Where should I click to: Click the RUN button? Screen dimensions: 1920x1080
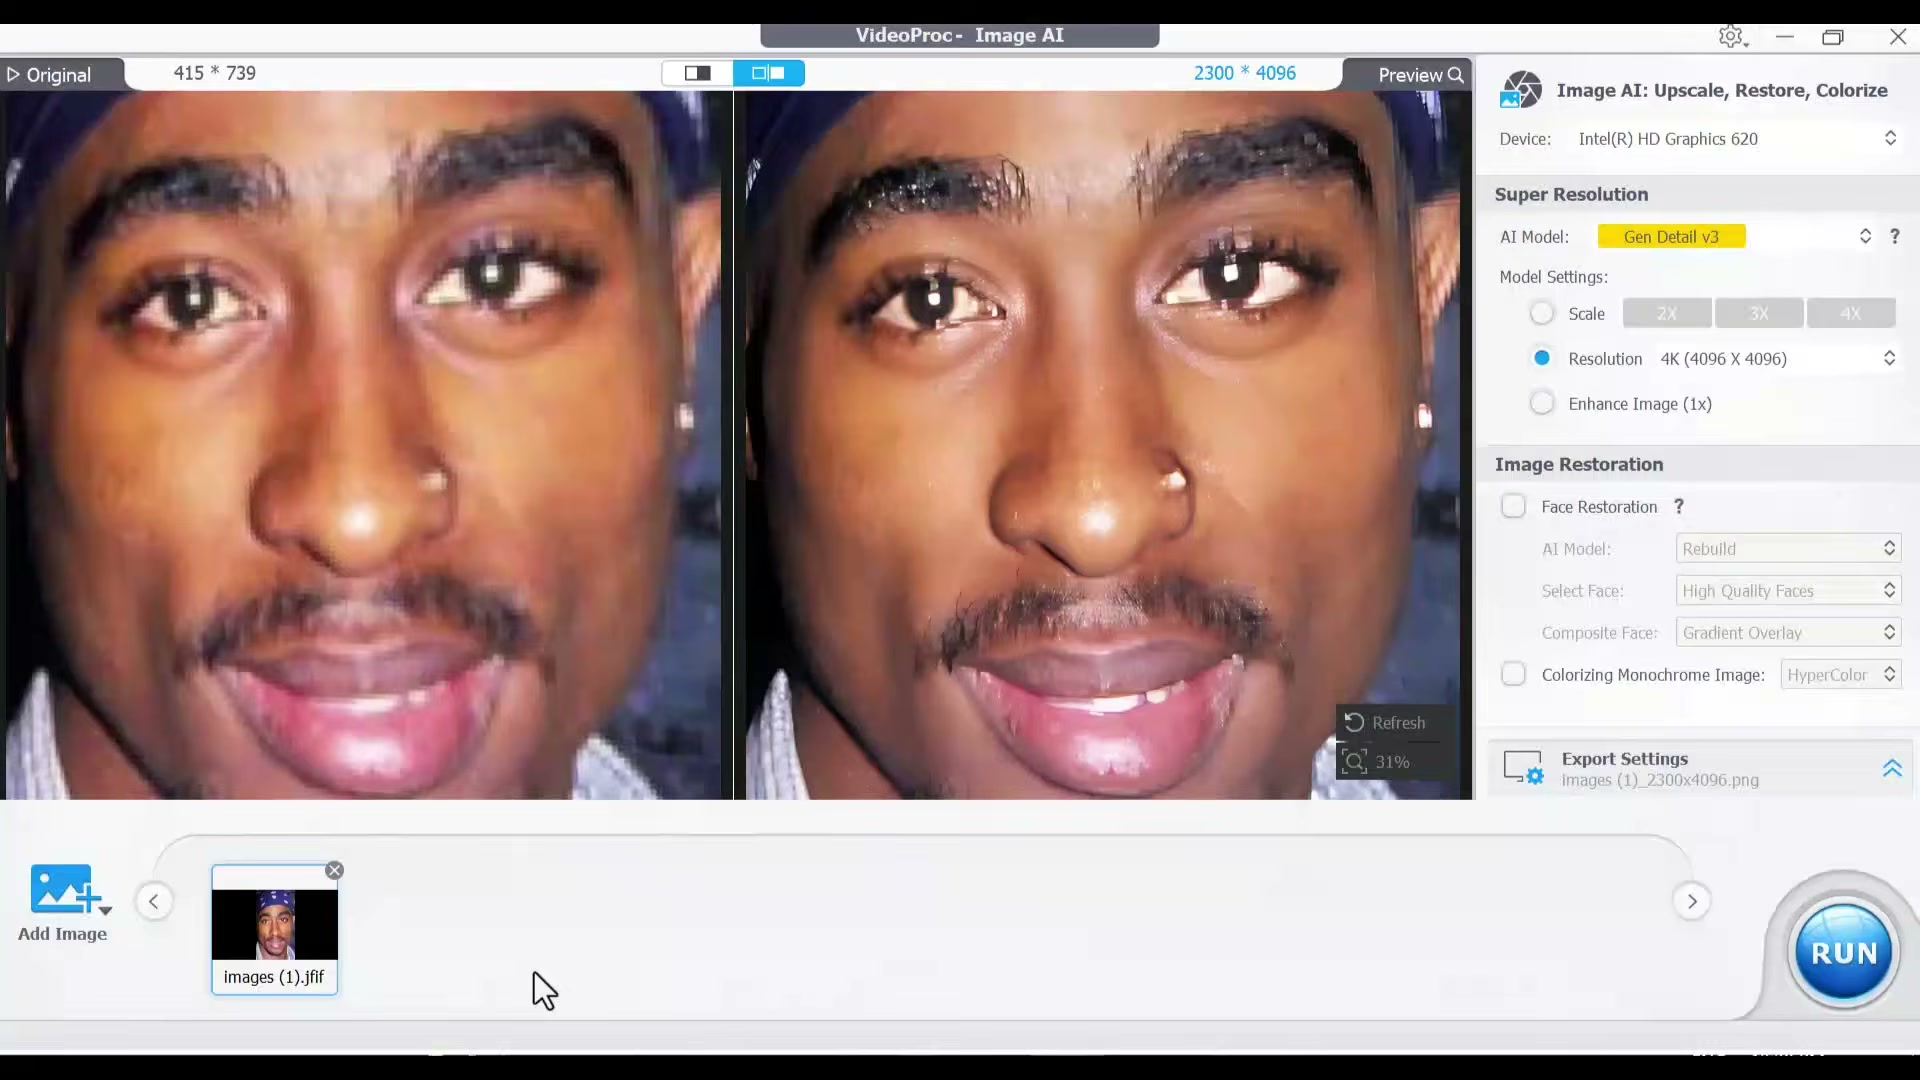pos(1843,952)
